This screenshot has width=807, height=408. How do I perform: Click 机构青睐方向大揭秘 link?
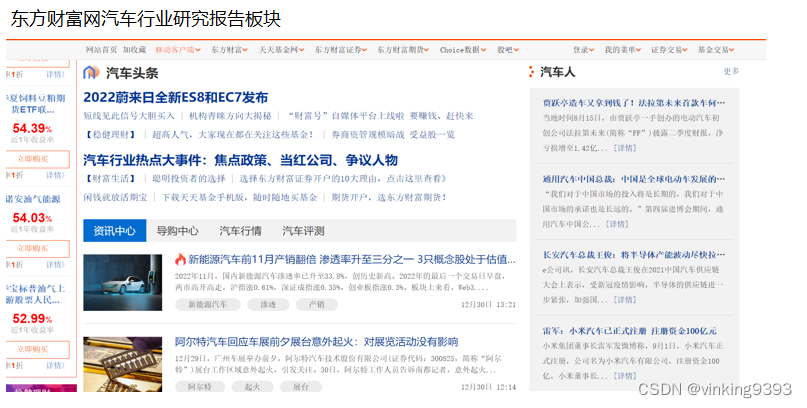(x=230, y=116)
